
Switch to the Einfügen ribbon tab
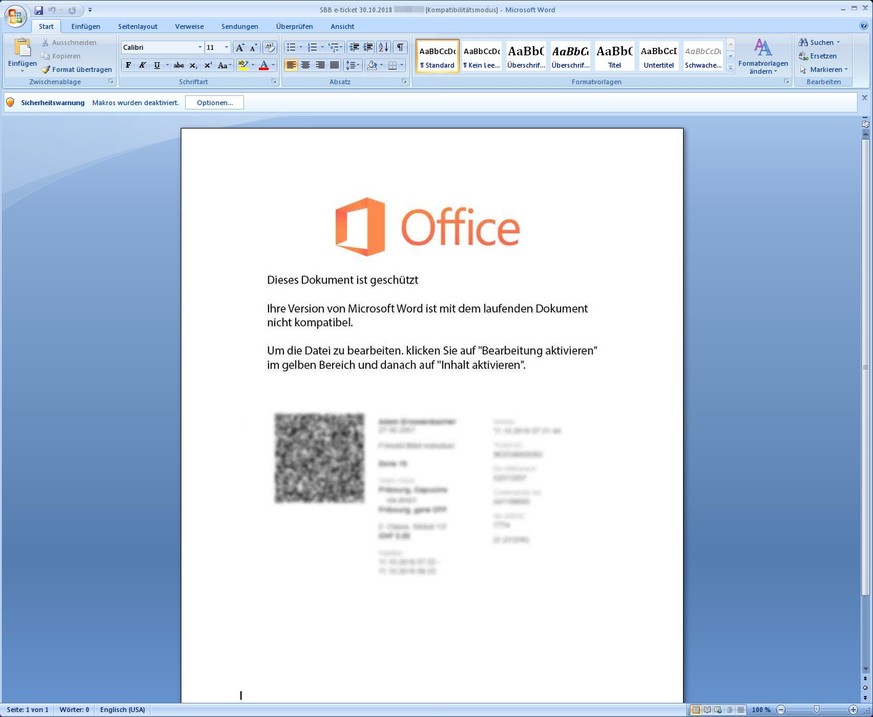[85, 27]
